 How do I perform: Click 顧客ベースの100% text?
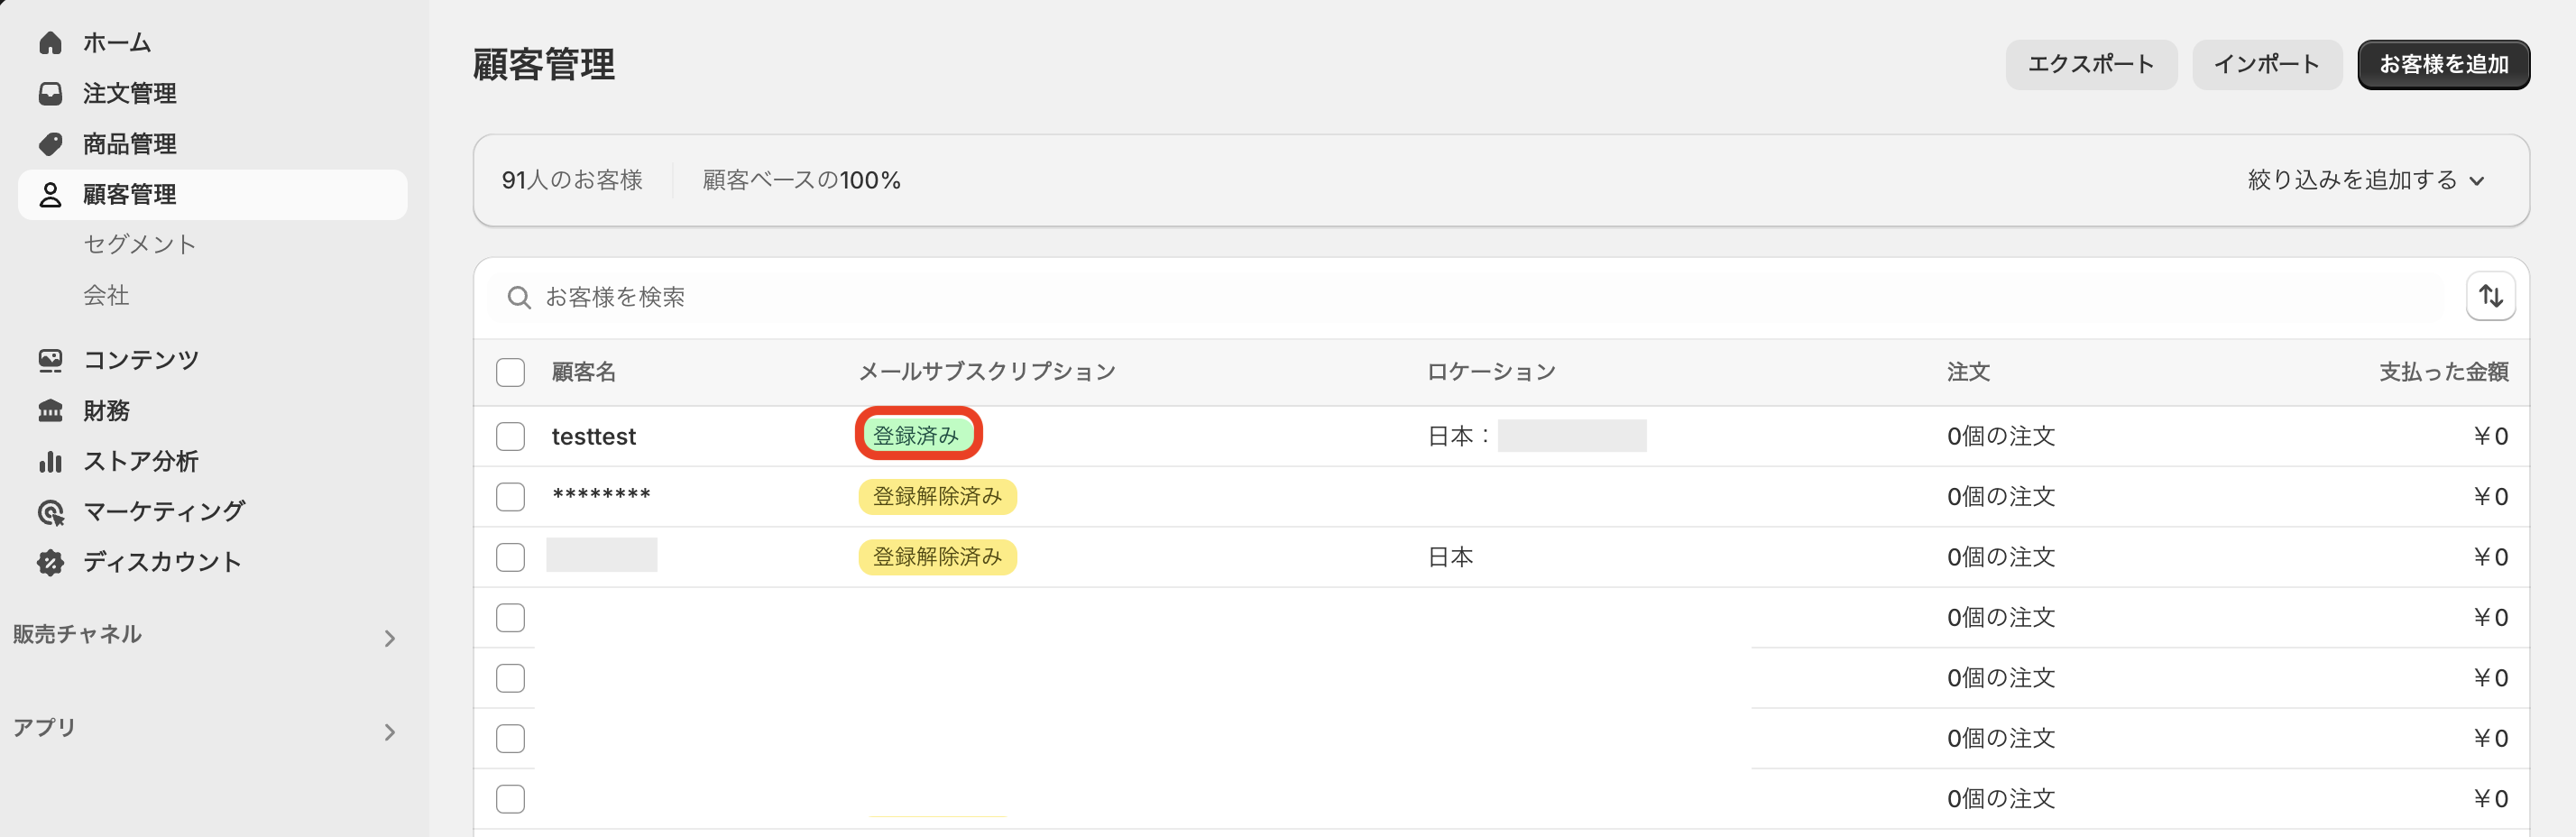801,180
